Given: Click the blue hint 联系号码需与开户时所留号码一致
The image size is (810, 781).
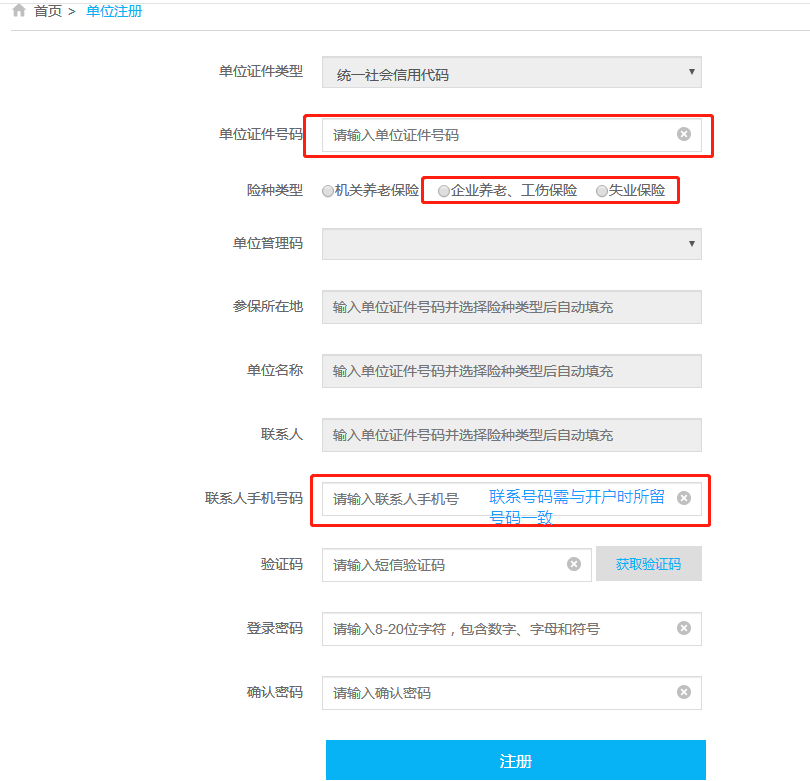Looking at the screenshot, I should 577,507.
